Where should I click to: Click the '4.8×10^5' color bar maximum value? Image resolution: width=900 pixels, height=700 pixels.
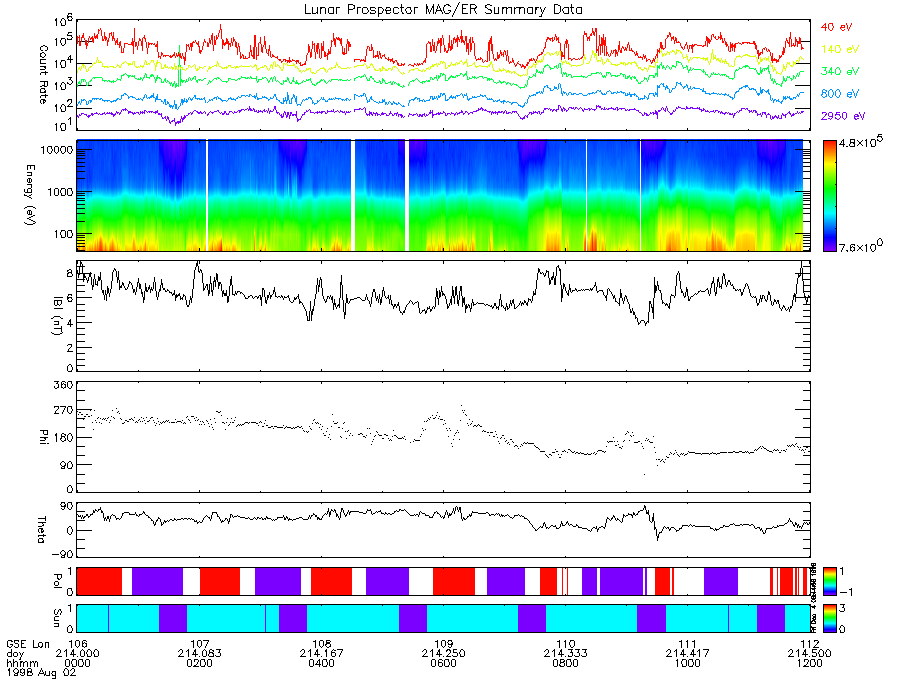861,142
